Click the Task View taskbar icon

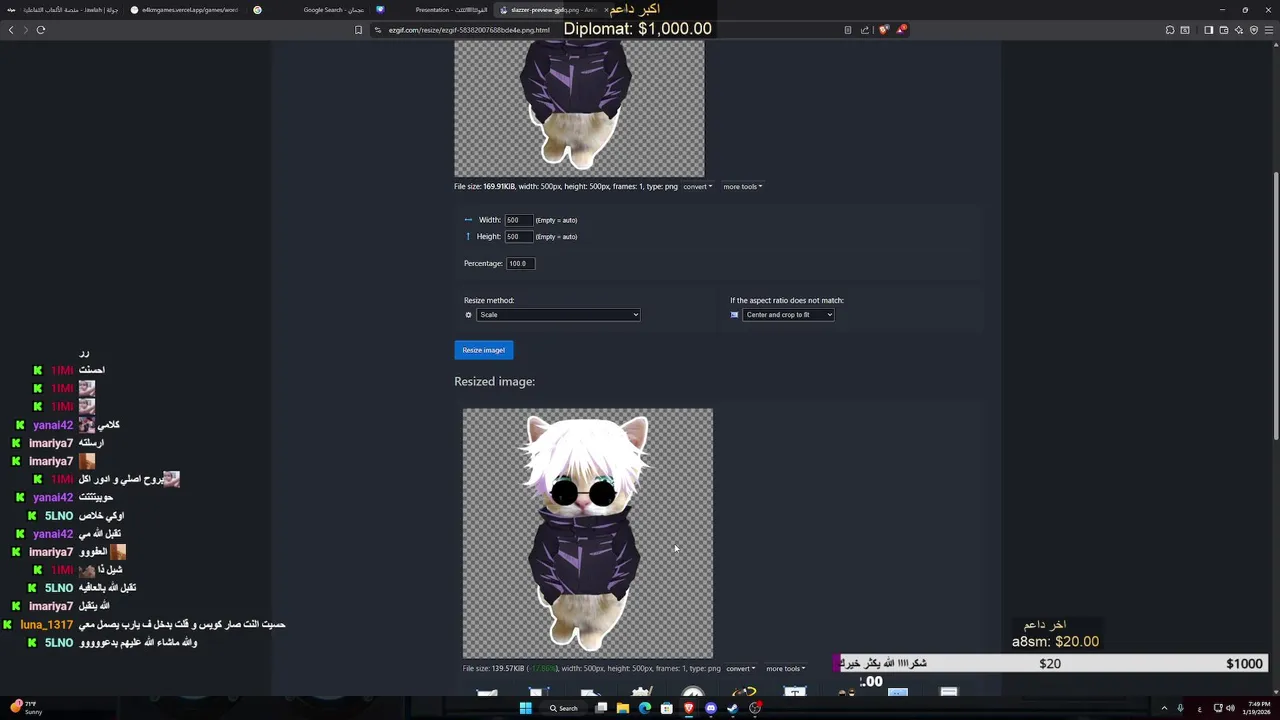tap(601, 708)
